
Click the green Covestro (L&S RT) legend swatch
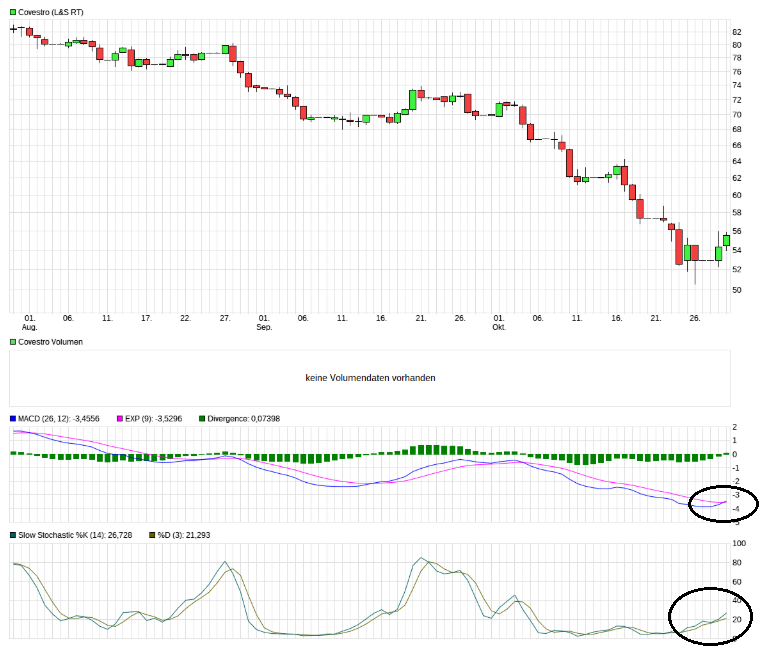click(13, 12)
